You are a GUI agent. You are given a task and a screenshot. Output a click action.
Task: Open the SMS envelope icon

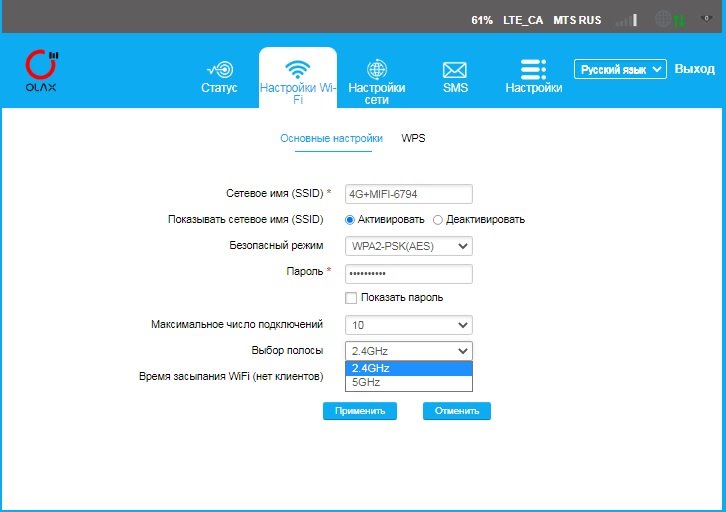(455, 69)
